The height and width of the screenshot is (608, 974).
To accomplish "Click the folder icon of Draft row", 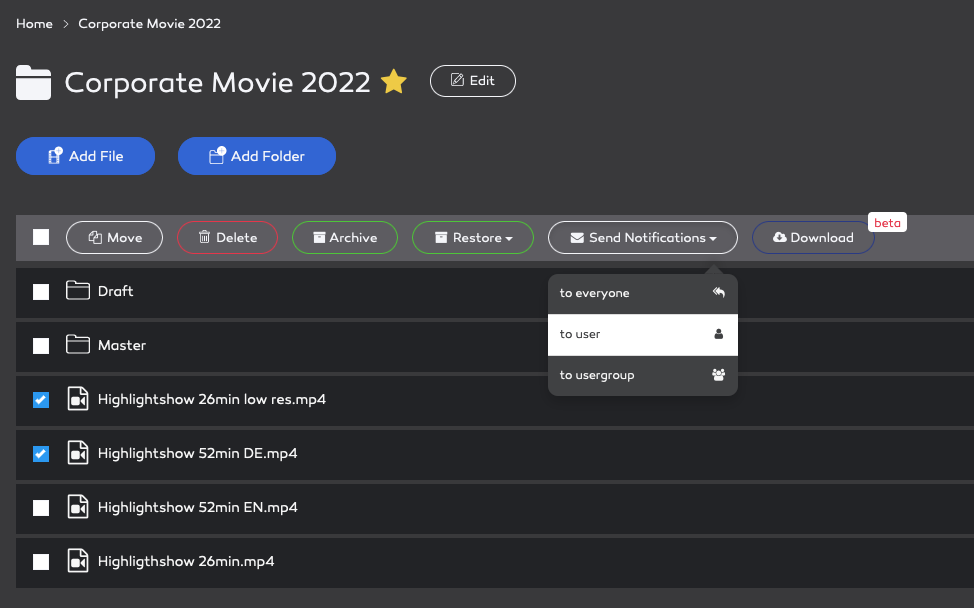I will (78, 290).
